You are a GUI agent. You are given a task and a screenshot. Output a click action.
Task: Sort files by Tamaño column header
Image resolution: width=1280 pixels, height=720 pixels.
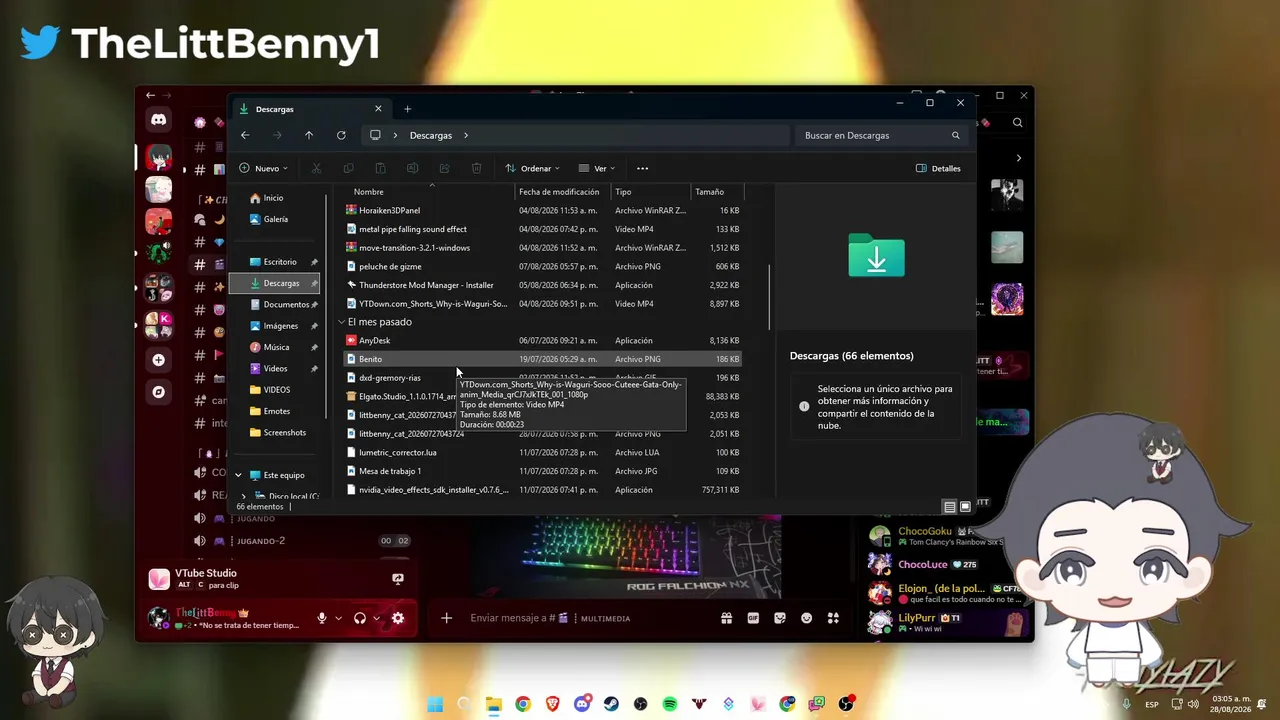(x=718, y=192)
